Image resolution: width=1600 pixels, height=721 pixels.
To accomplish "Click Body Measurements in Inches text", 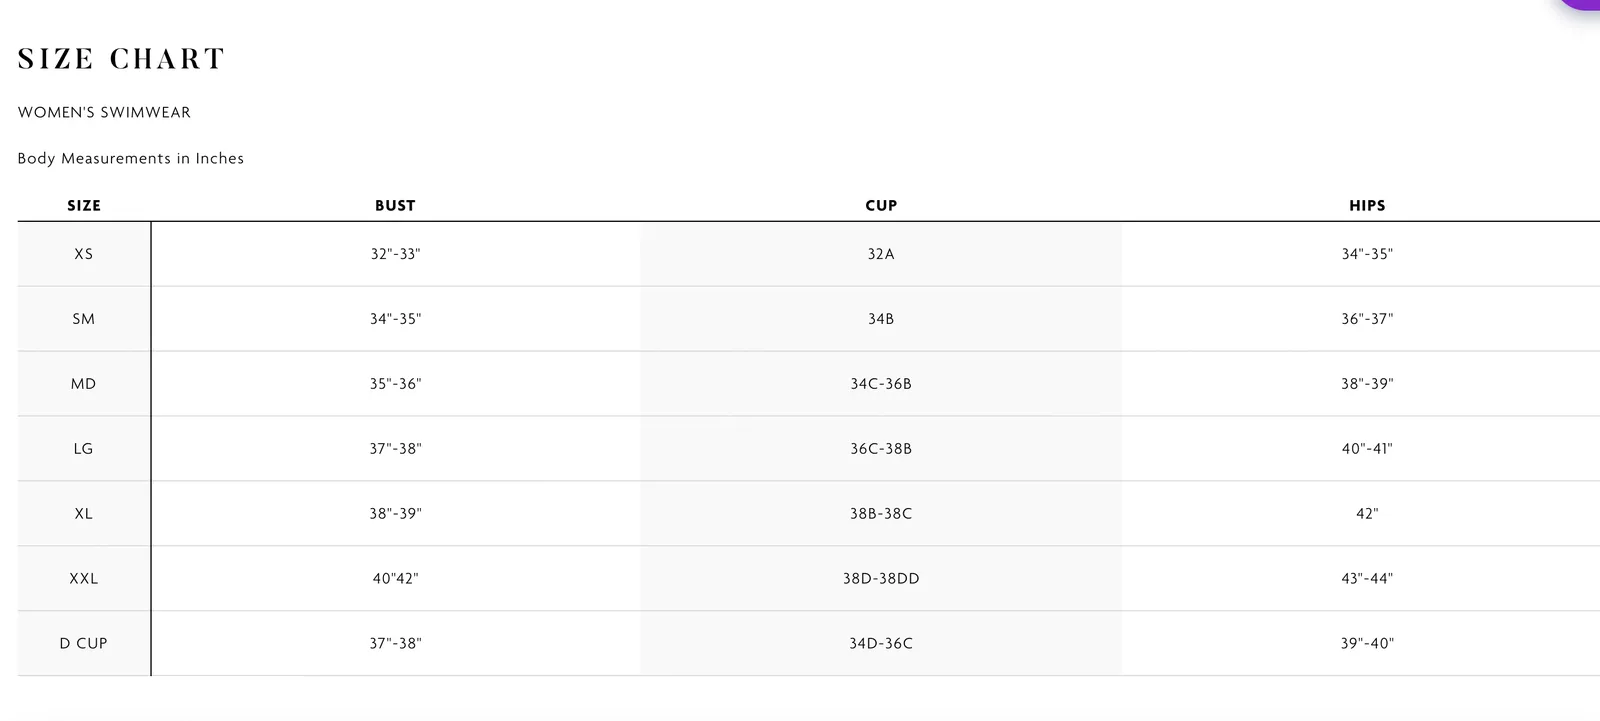I will [x=131, y=158].
